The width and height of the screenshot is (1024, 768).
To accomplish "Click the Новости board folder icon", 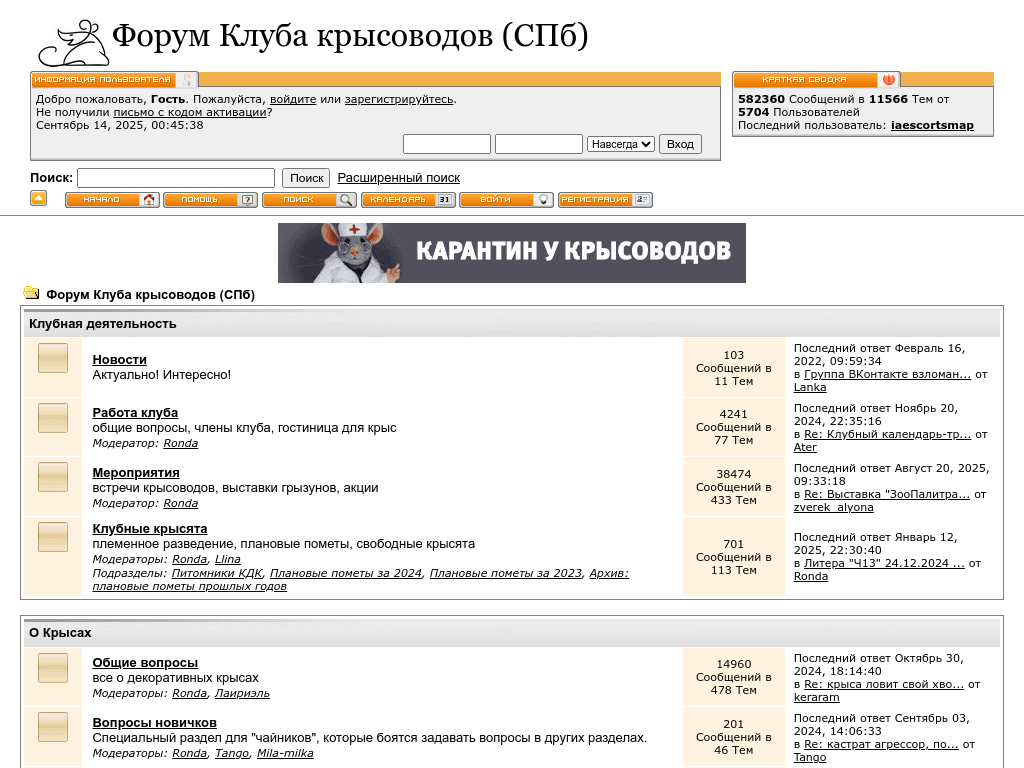I will click(53, 359).
